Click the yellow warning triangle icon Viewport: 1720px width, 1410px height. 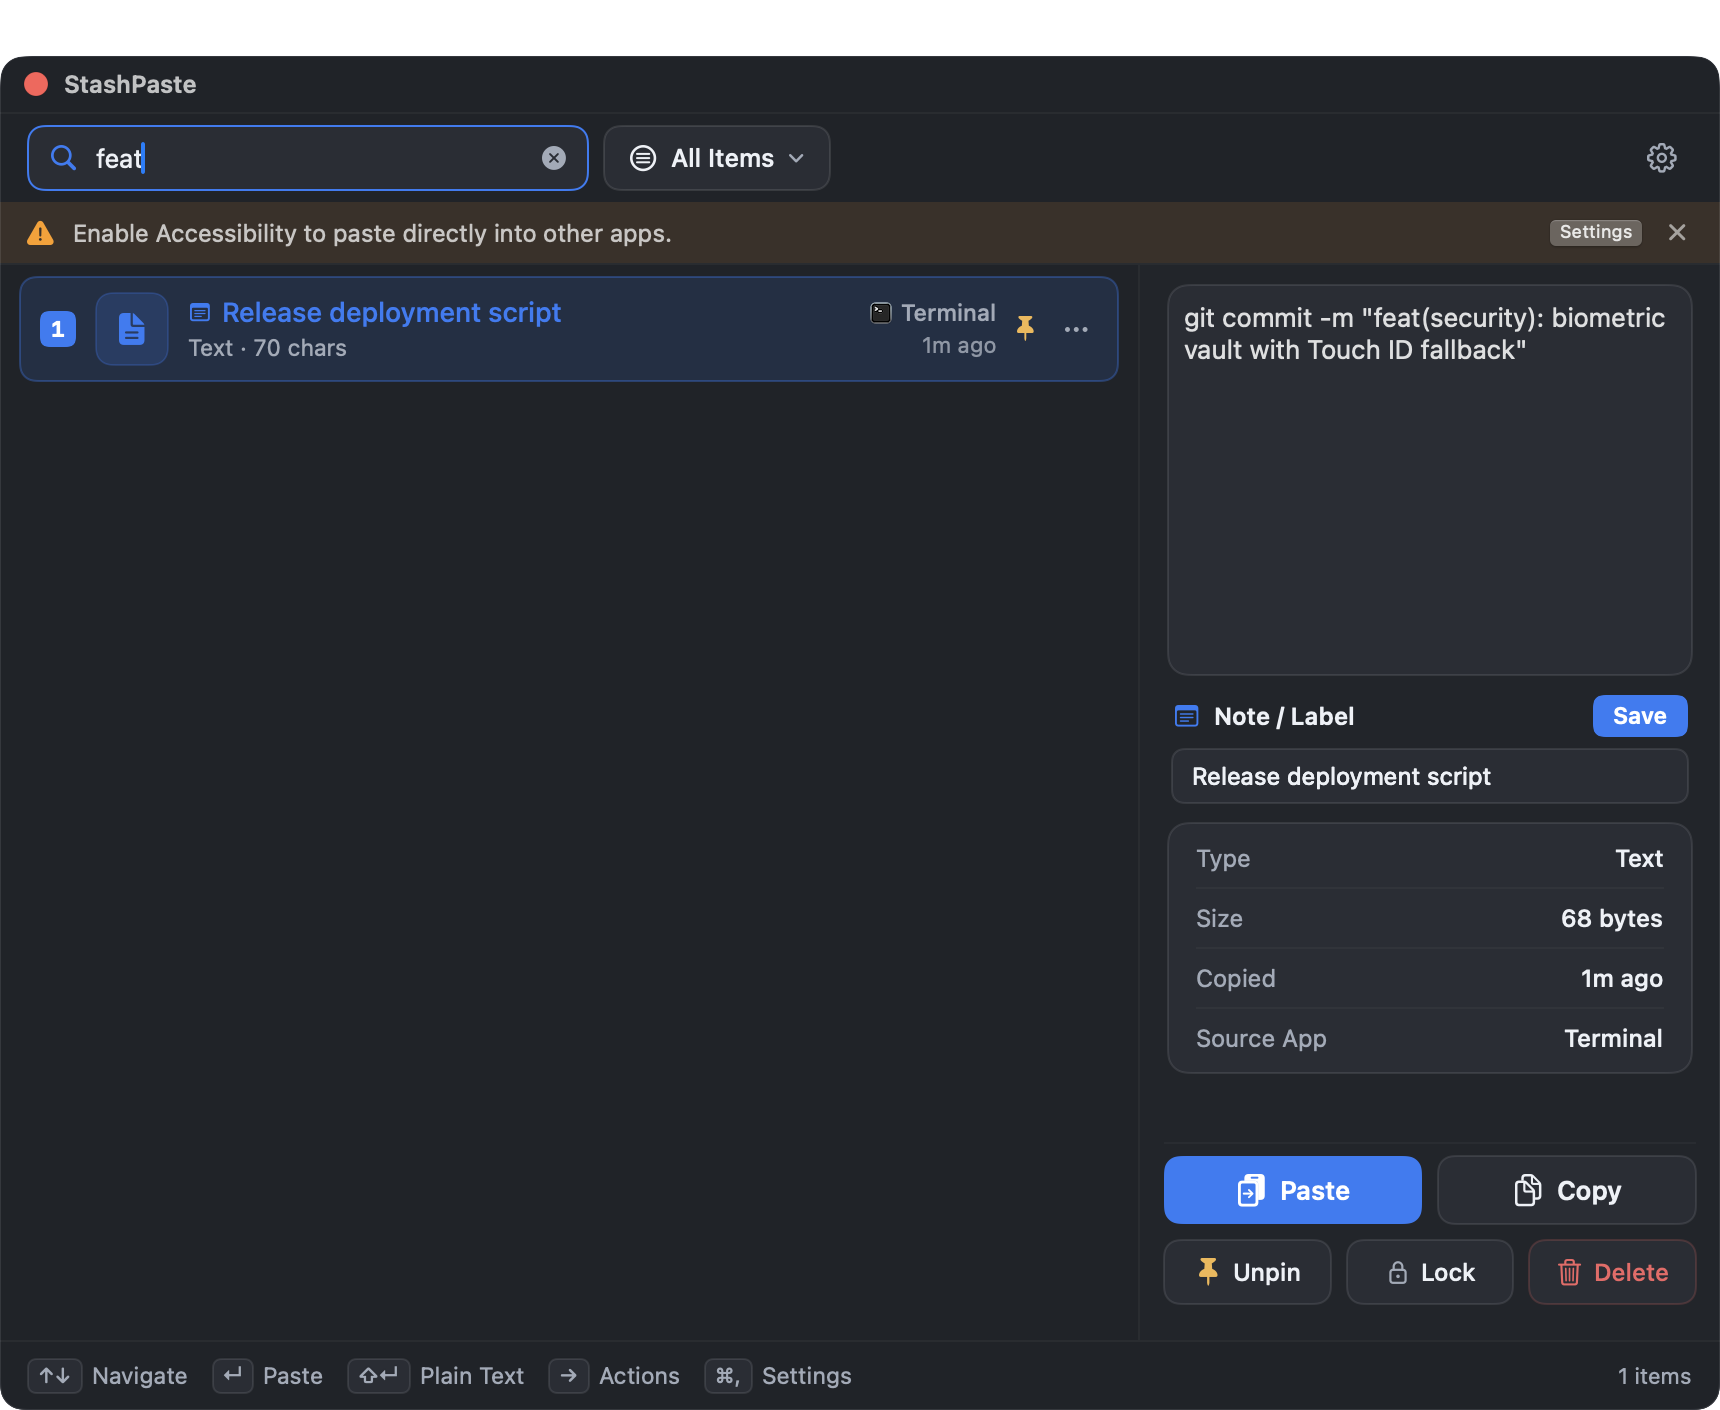pyautogui.click(x=40, y=233)
